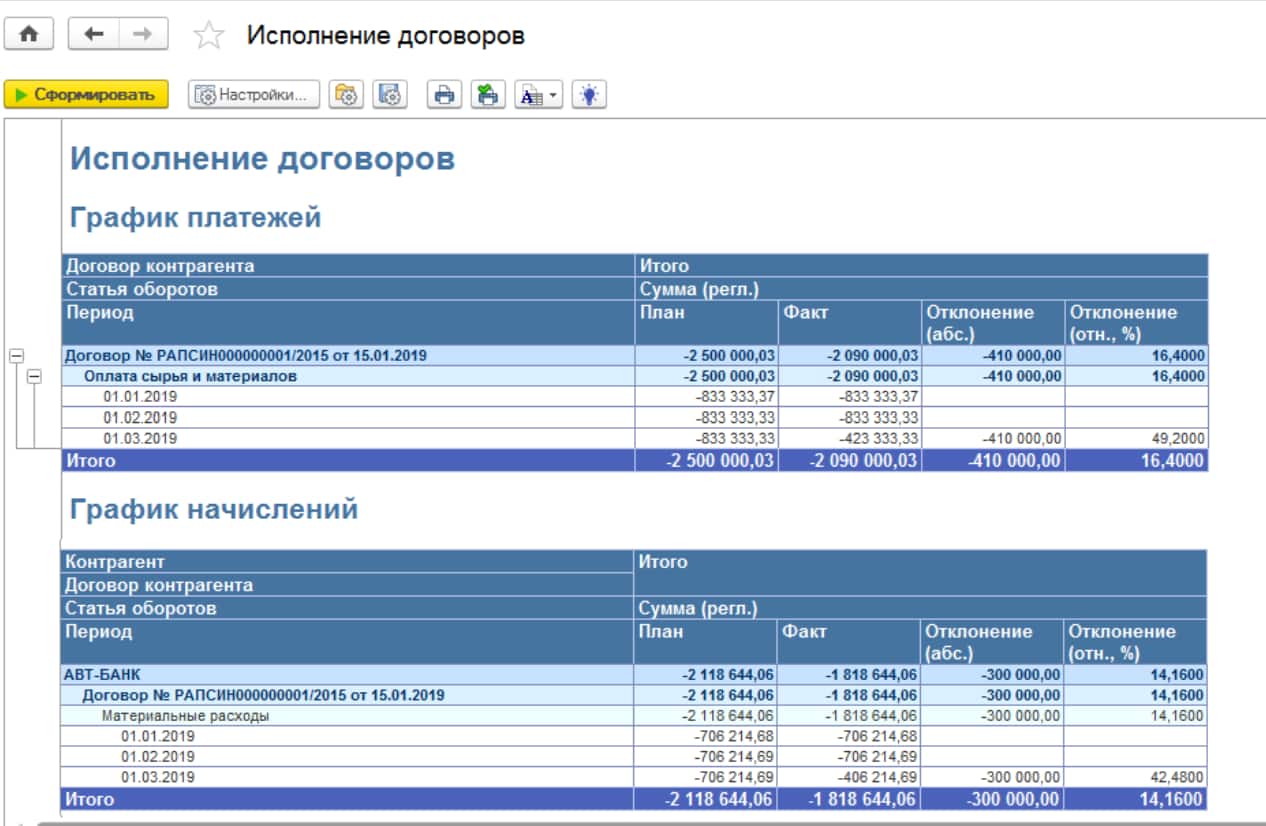Viewport: 1266px width, 826px height.
Task: Click the Контрагент column header
Action: (x=347, y=562)
